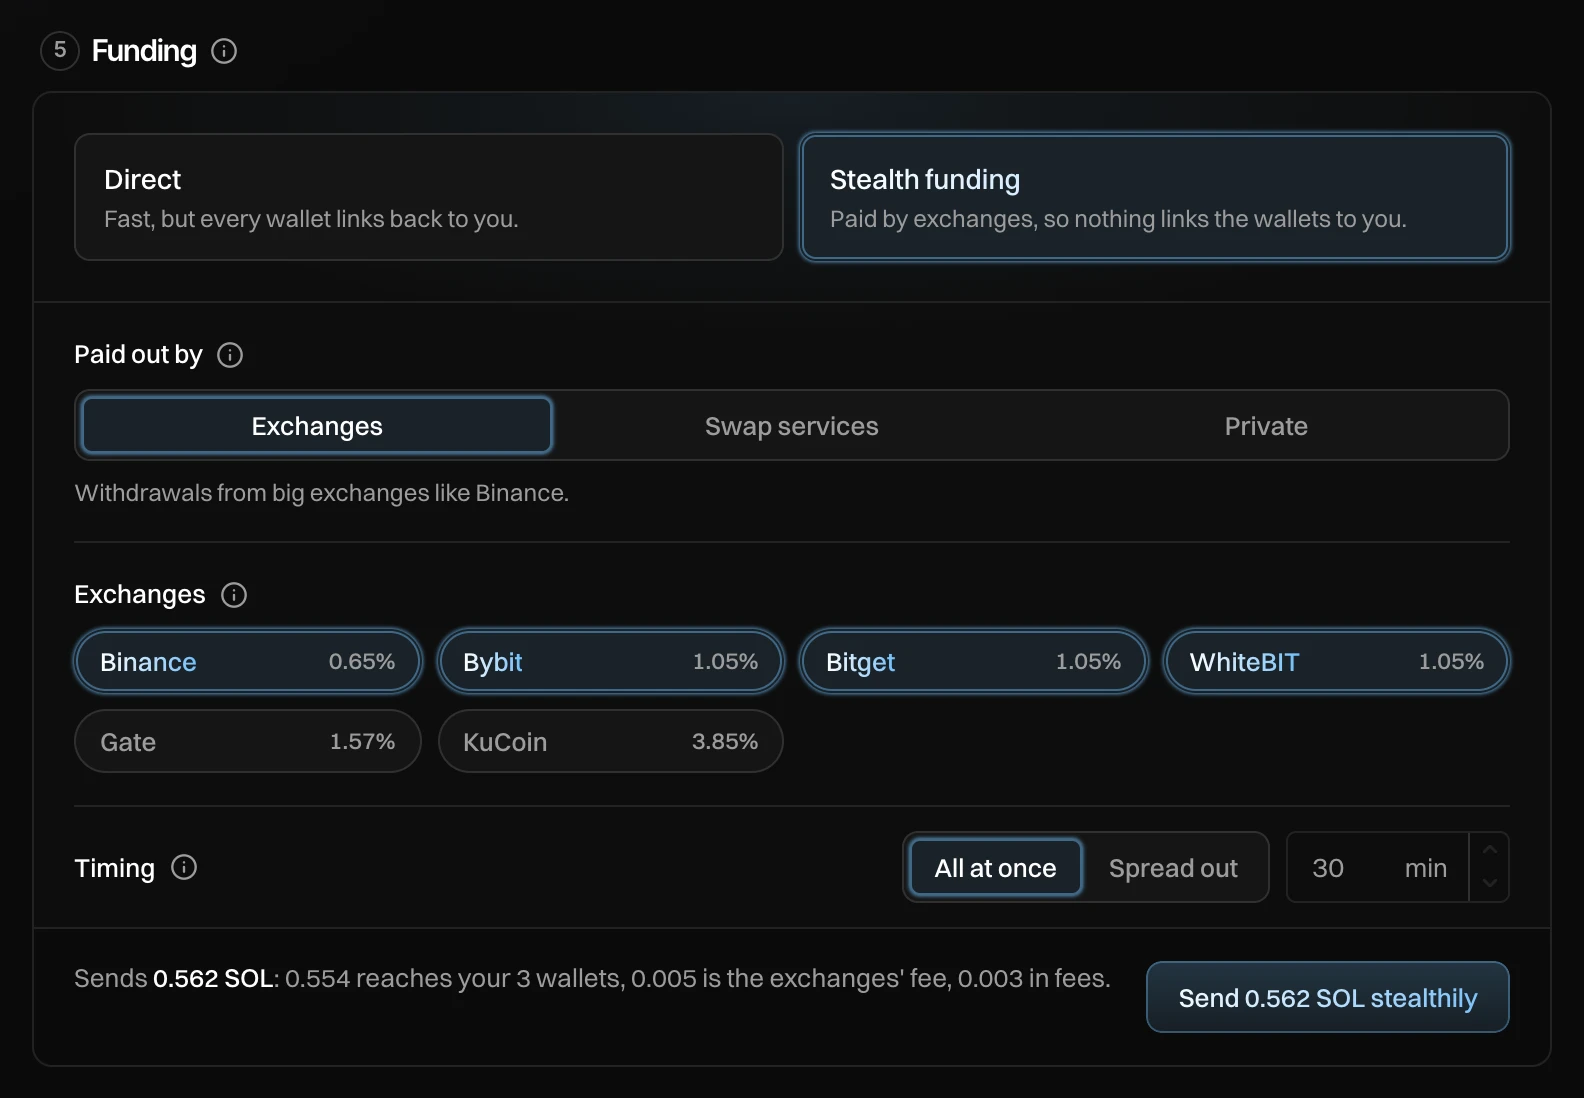View the Timing info tooltip icon
Viewport: 1584px width, 1098px height.
[x=184, y=867]
